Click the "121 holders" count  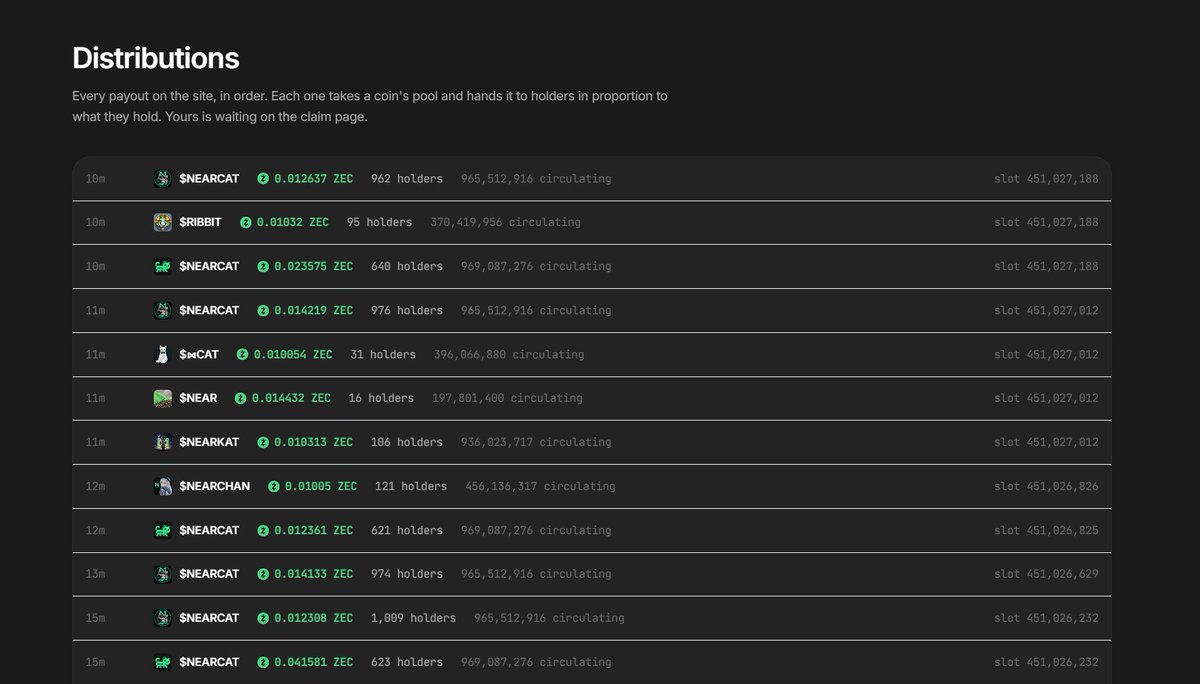coord(411,487)
